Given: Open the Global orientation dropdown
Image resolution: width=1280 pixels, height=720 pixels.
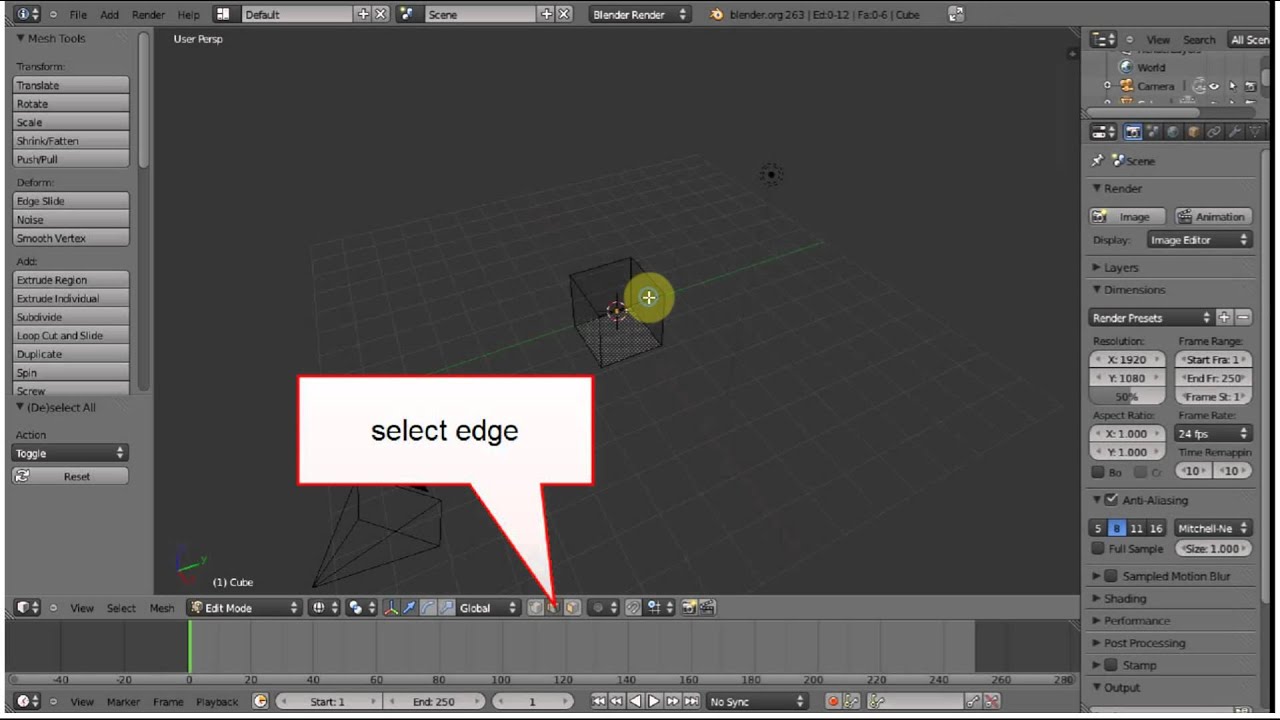Looking at the screenshot, I should pyautogui.click(x=488, y=607).
